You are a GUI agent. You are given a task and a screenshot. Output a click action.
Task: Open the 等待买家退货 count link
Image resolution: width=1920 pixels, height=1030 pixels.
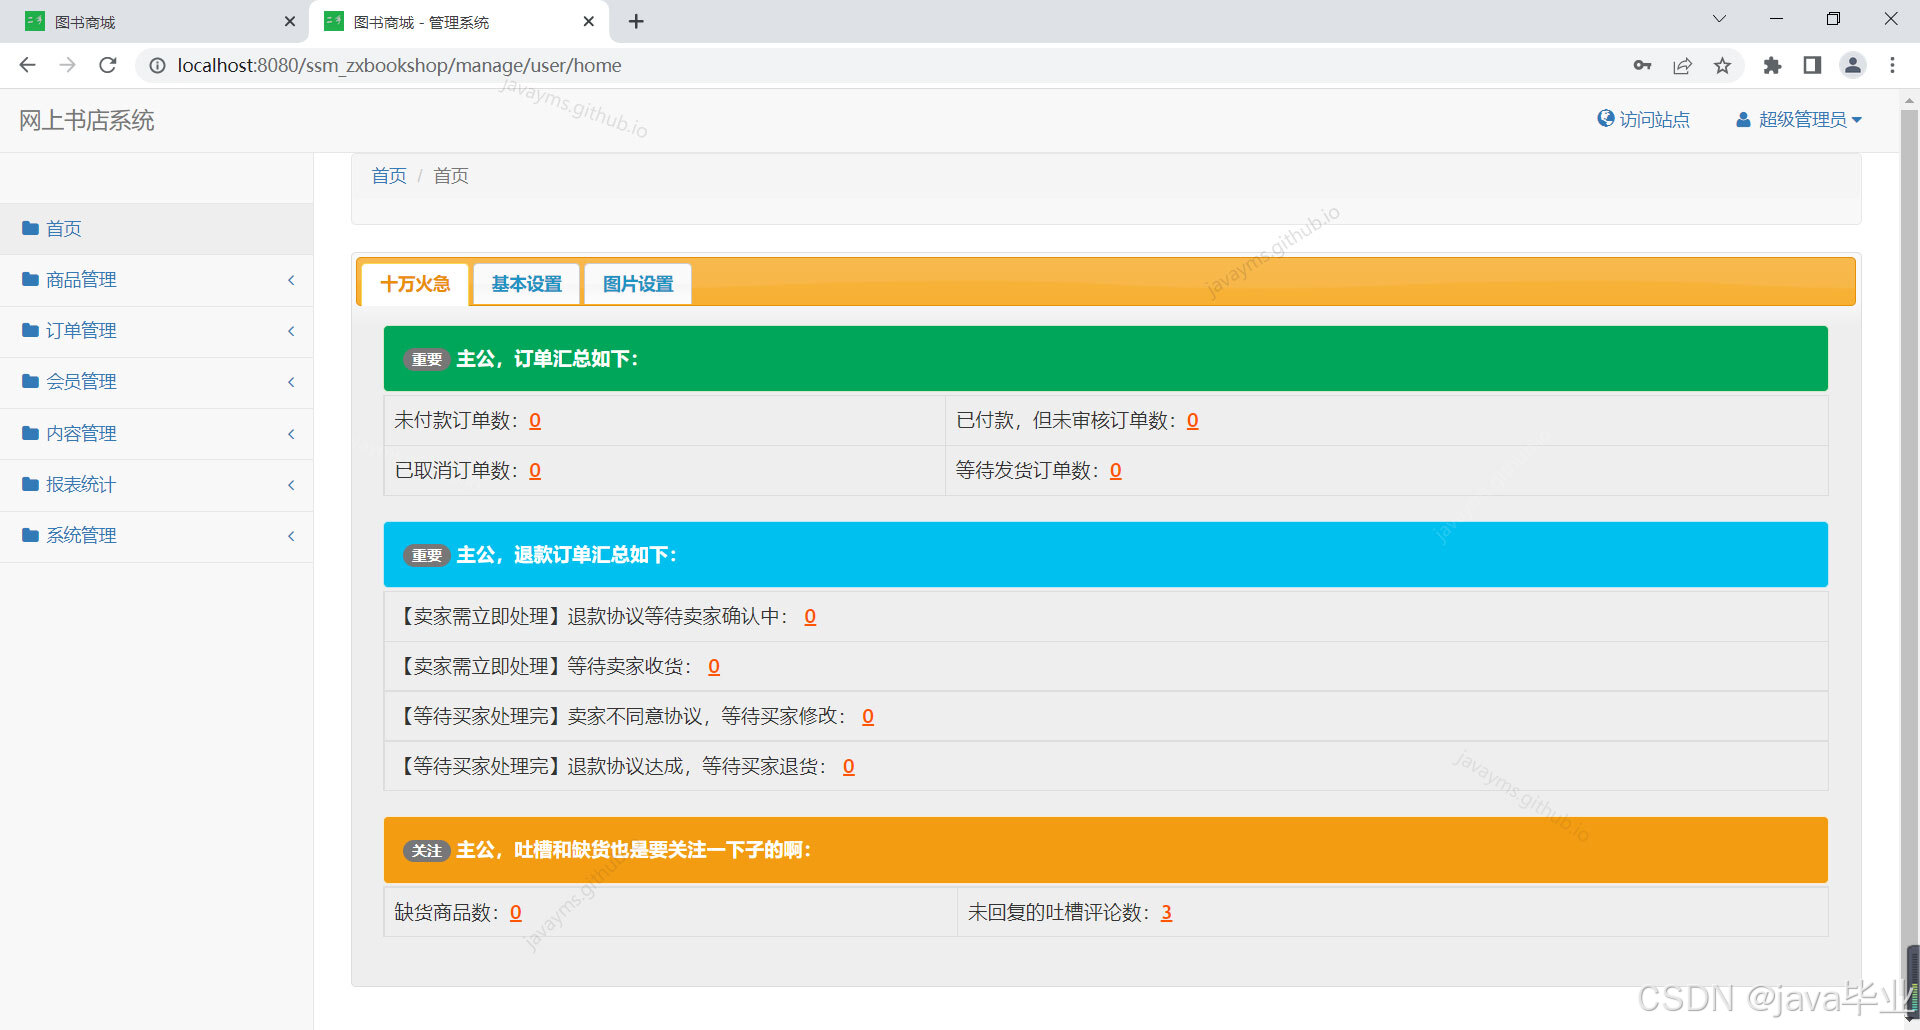[x=849, y=767]
